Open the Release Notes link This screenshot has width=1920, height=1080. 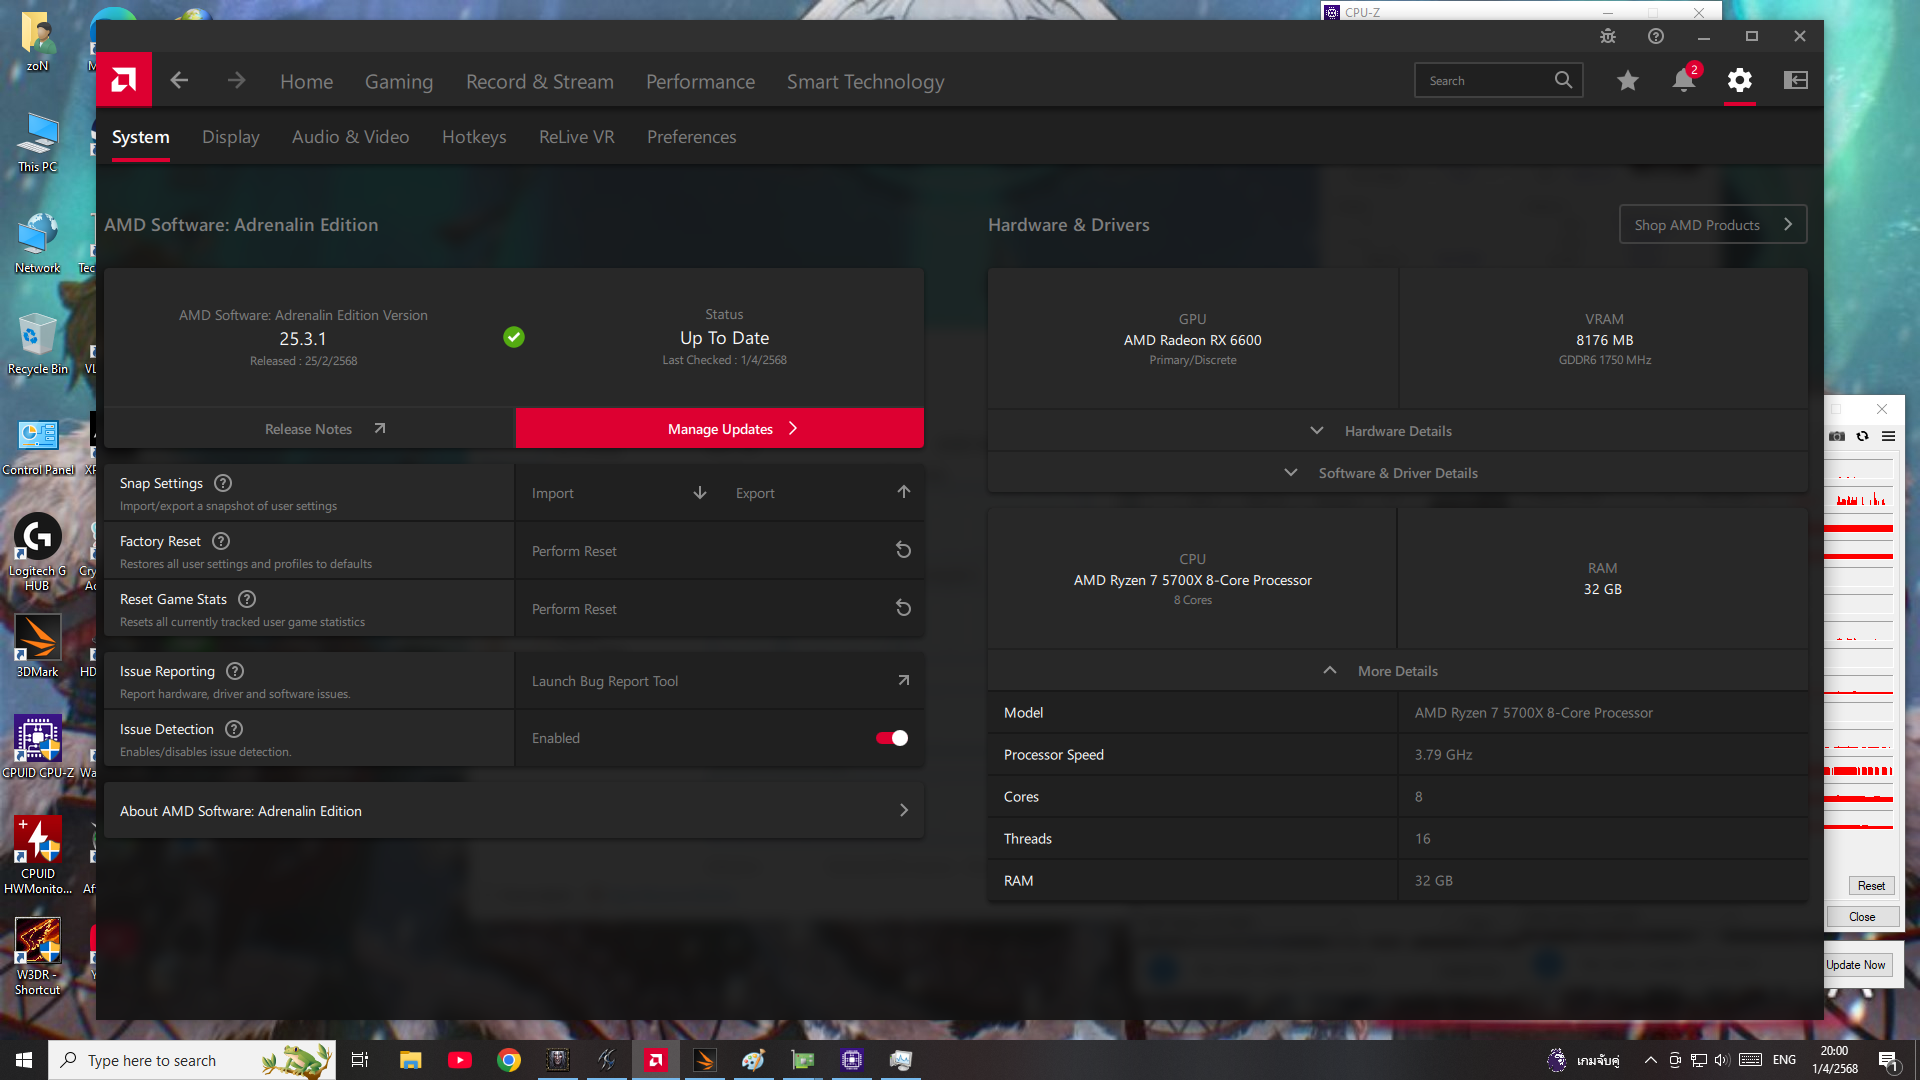click(x=309, y=428)
